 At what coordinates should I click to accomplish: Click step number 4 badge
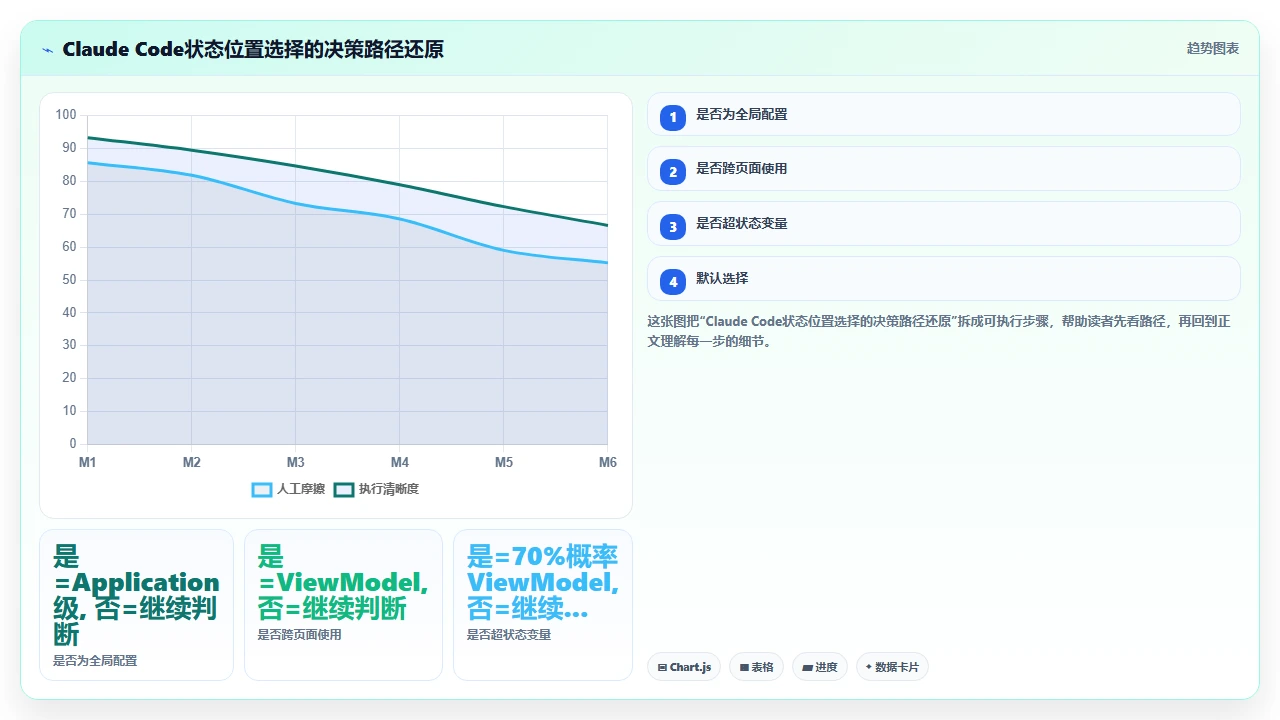tap(673, 282)
